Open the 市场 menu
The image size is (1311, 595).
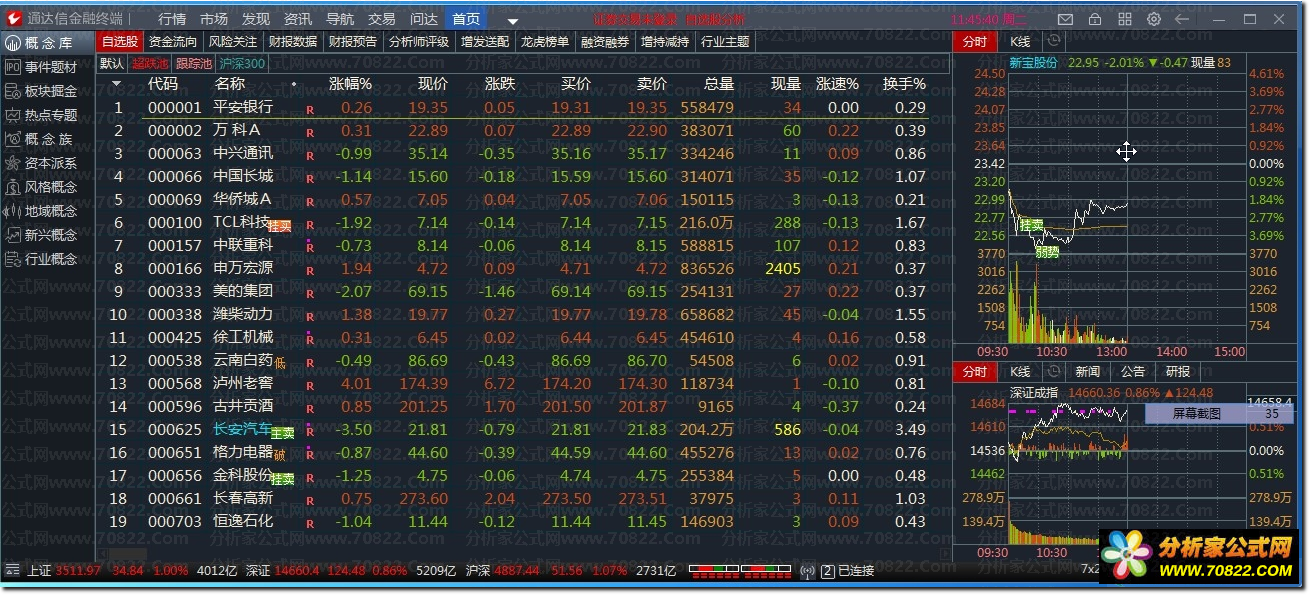pos(214,19)
